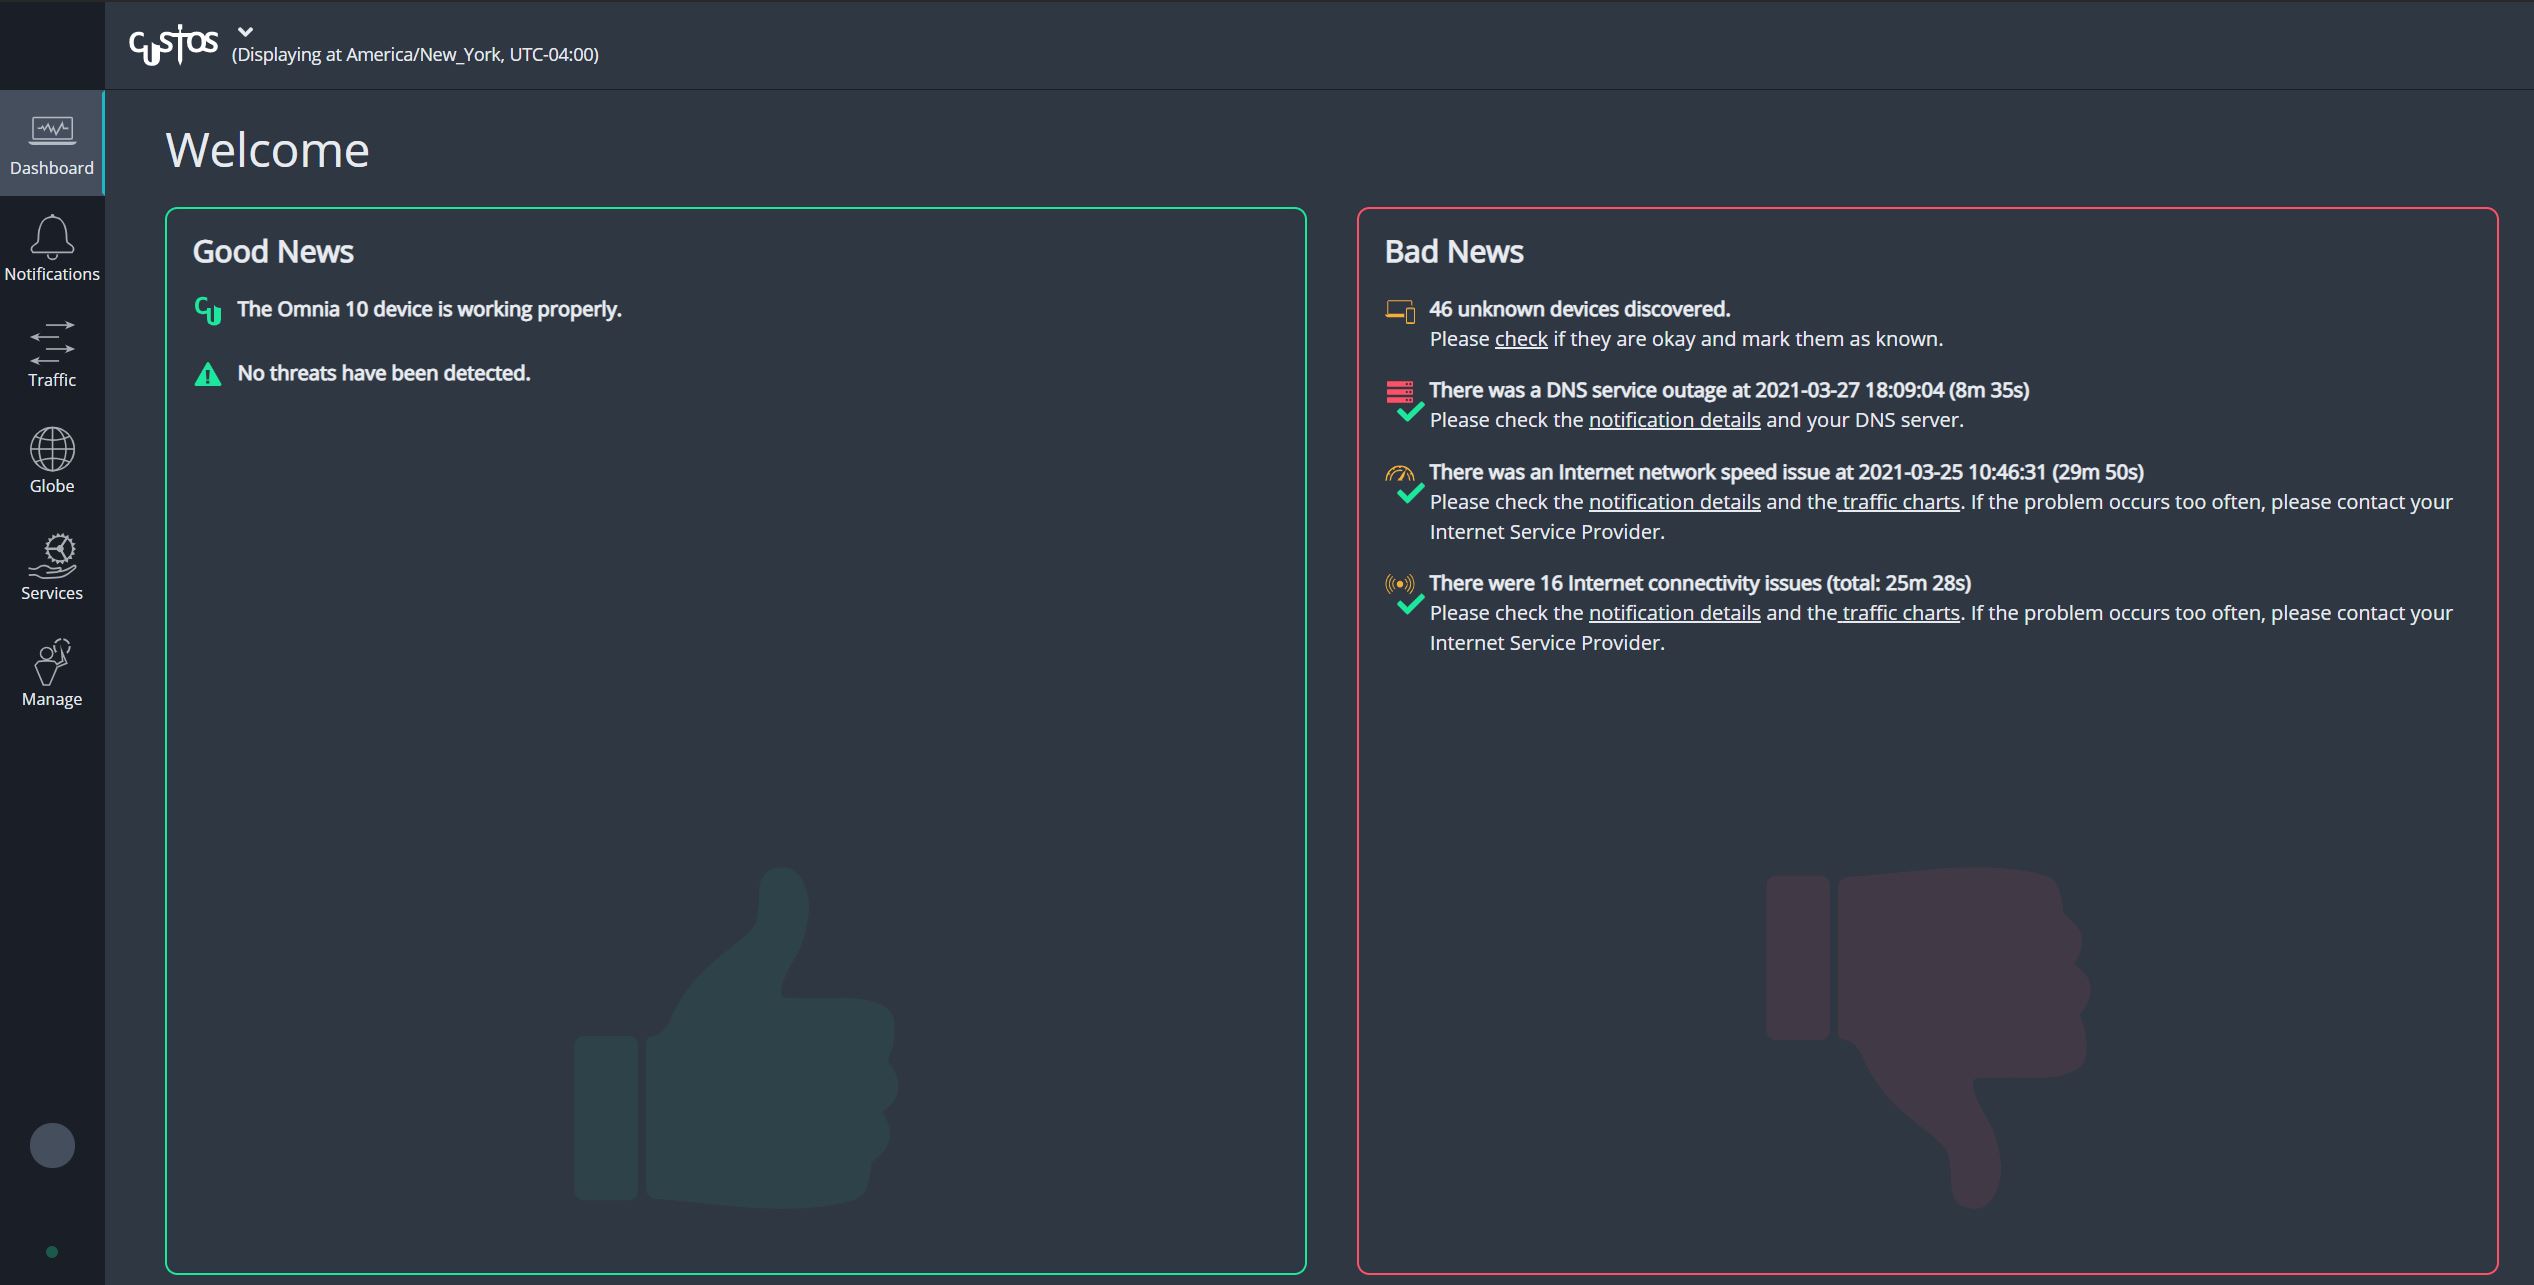Open traffic charts for connectivity issues

pos(1899,613)
